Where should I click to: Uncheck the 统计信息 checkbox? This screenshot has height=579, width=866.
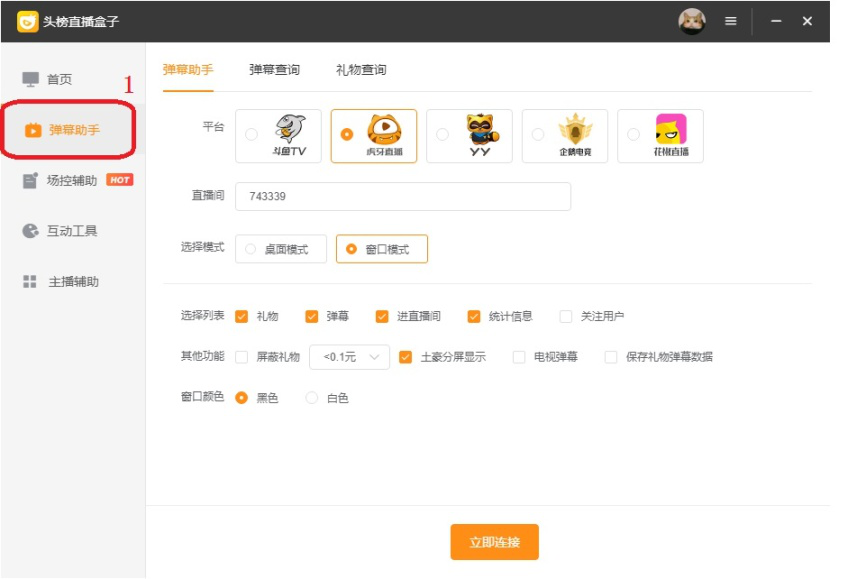[473, 316]
